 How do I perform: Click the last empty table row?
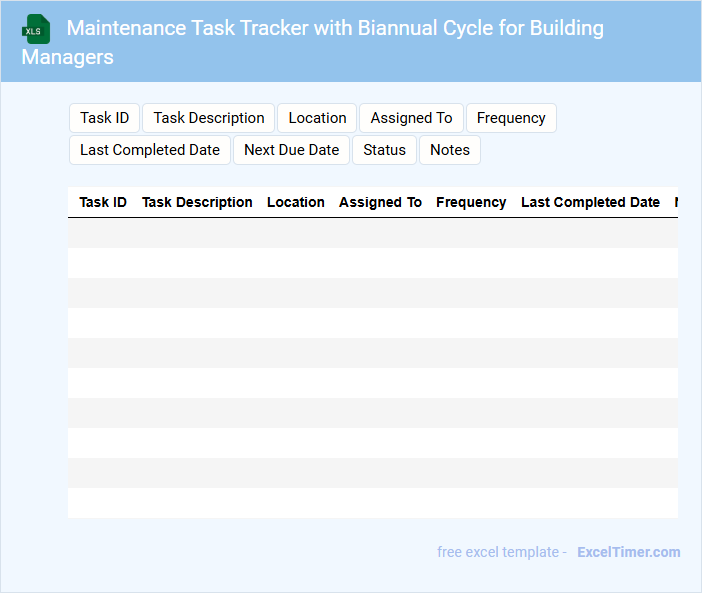tap(372, 503)
